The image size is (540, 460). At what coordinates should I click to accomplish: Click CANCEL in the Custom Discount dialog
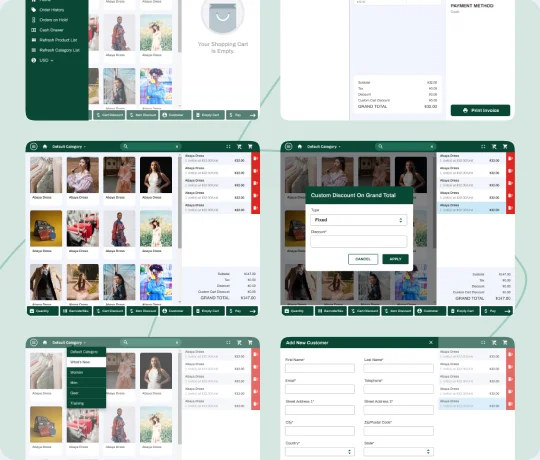[363, 259]
